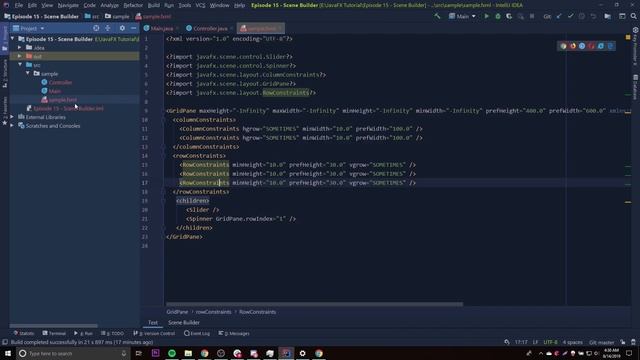Open the Version Control tool window

154,333
